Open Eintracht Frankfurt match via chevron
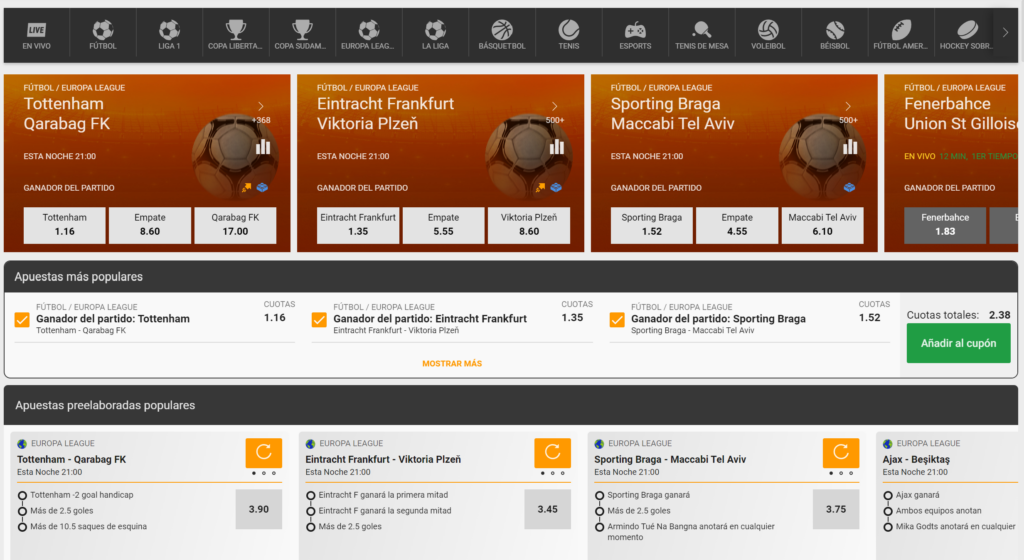 click(x=554, y=106)
